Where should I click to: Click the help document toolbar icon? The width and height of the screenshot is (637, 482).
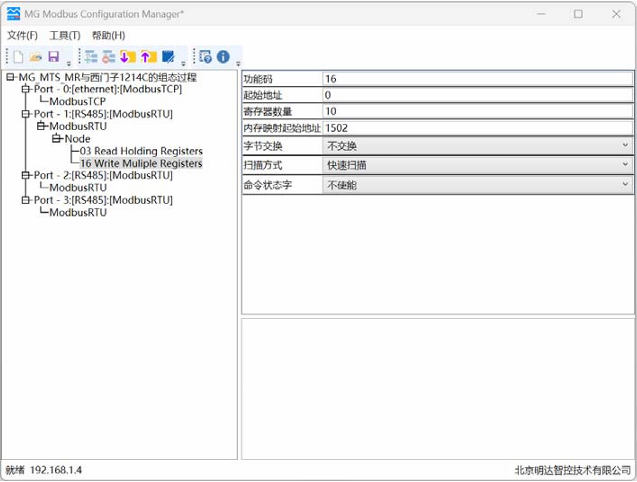205,57
